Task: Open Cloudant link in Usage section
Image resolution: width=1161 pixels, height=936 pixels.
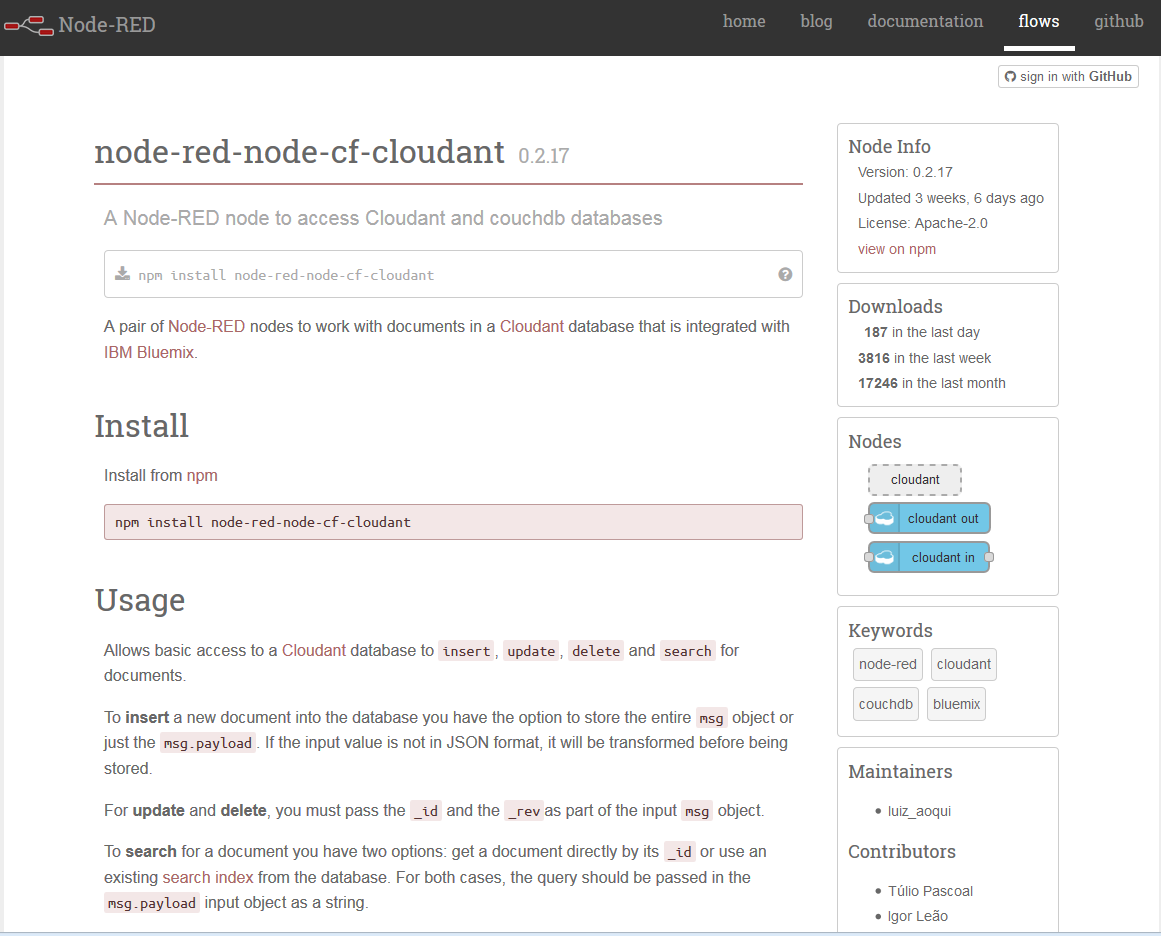Action: pyautogui.click(x=313, y=650)
